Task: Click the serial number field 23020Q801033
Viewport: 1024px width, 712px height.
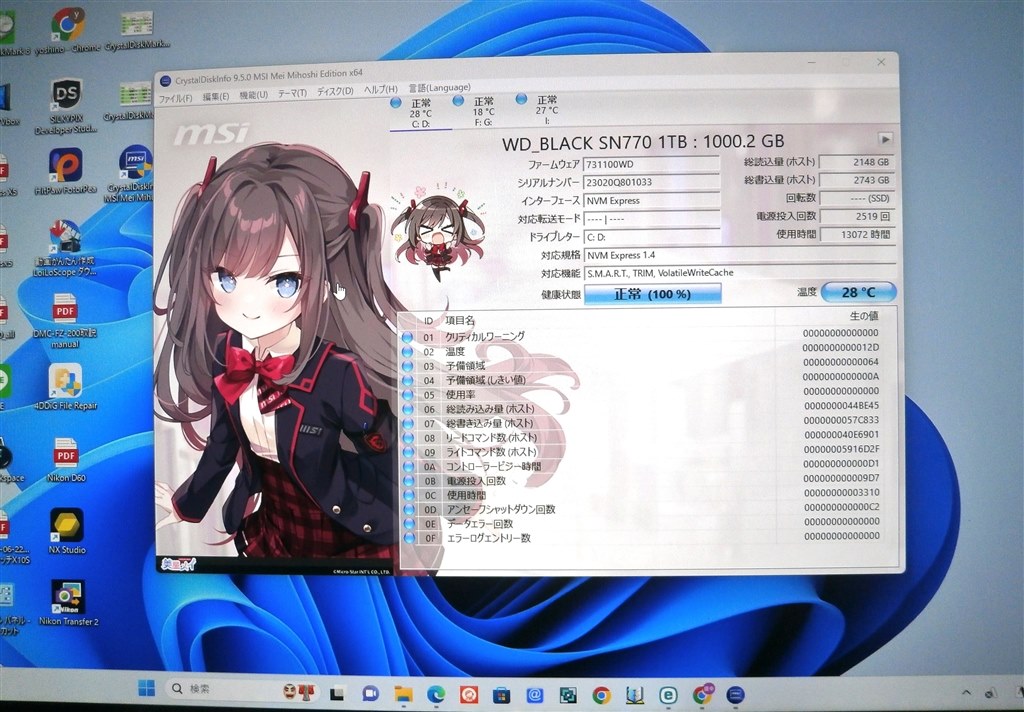Action: [x=652, y=182]
